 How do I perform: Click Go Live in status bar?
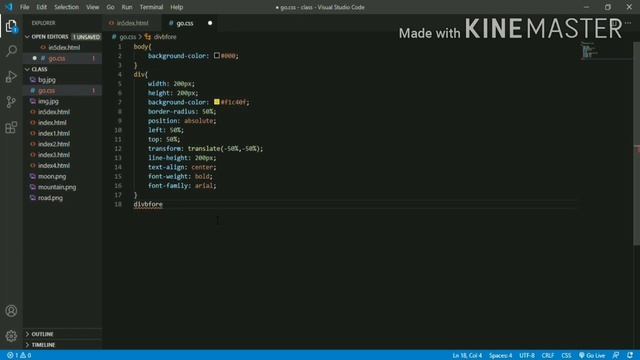tap(592, 356)
